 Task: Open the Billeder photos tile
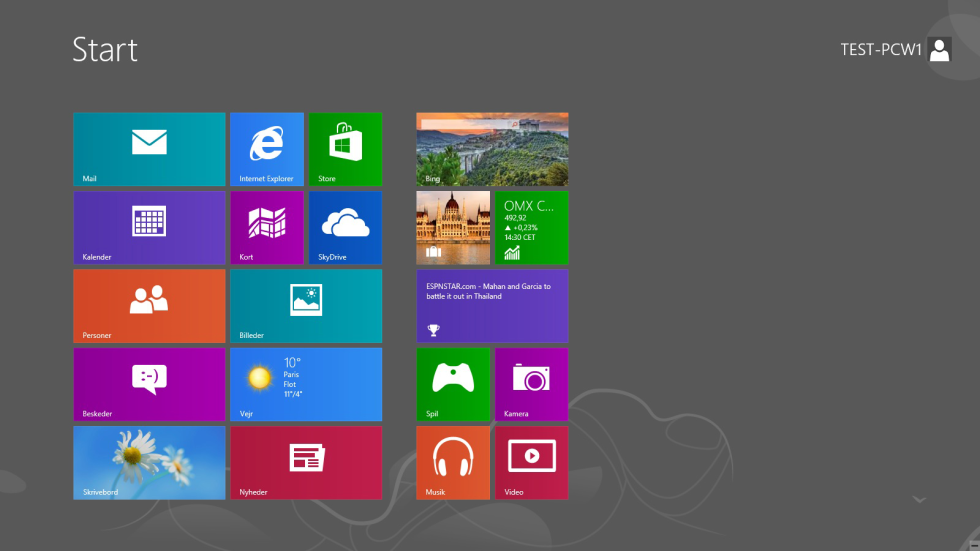click(305, 306)
